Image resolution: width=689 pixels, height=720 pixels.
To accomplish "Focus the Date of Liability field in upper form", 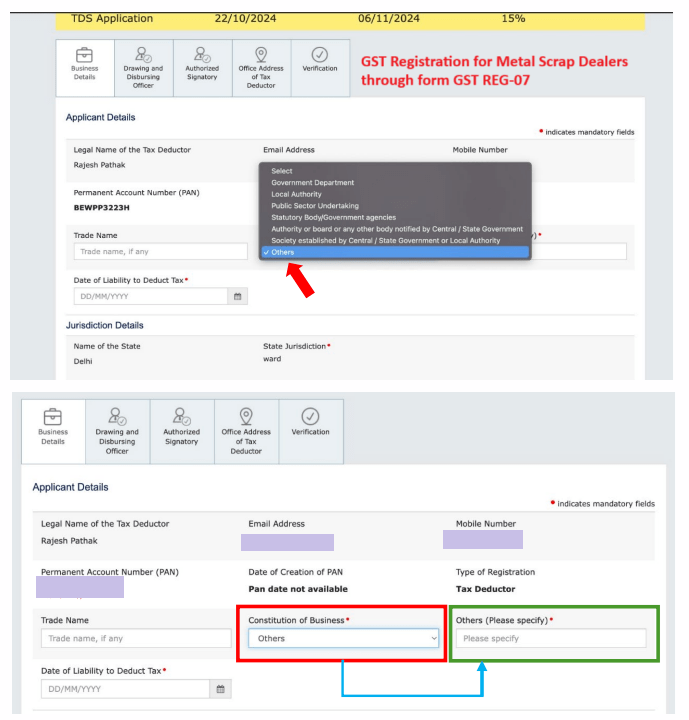I will point(150,296).
